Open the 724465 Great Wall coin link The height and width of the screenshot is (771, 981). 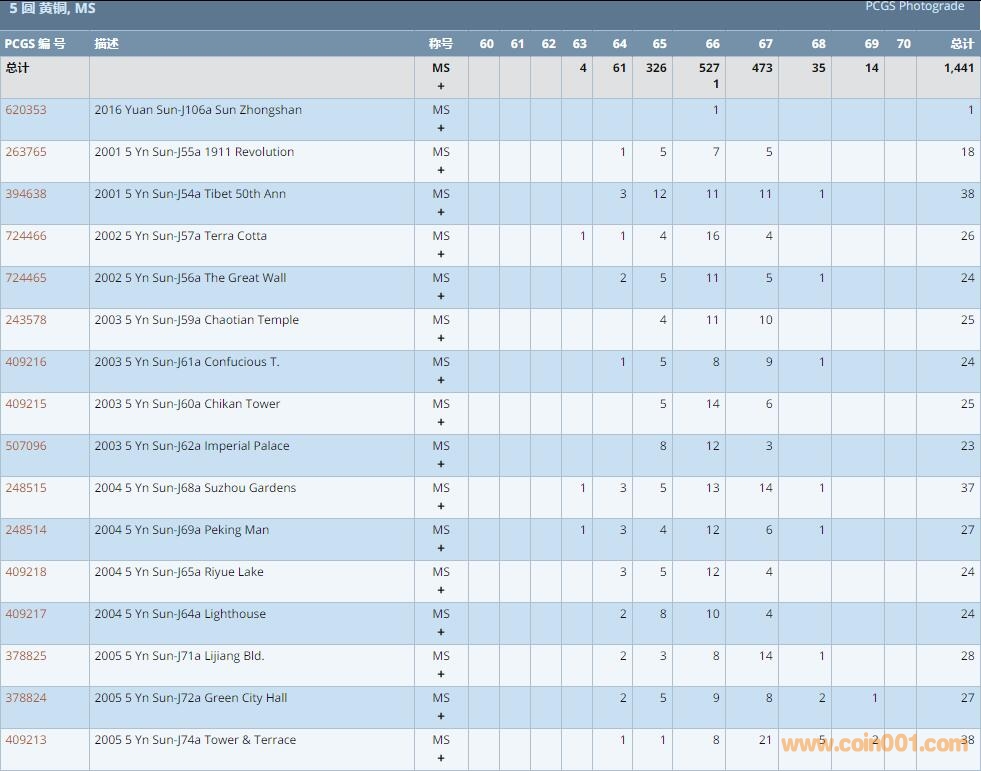point(26,278)
